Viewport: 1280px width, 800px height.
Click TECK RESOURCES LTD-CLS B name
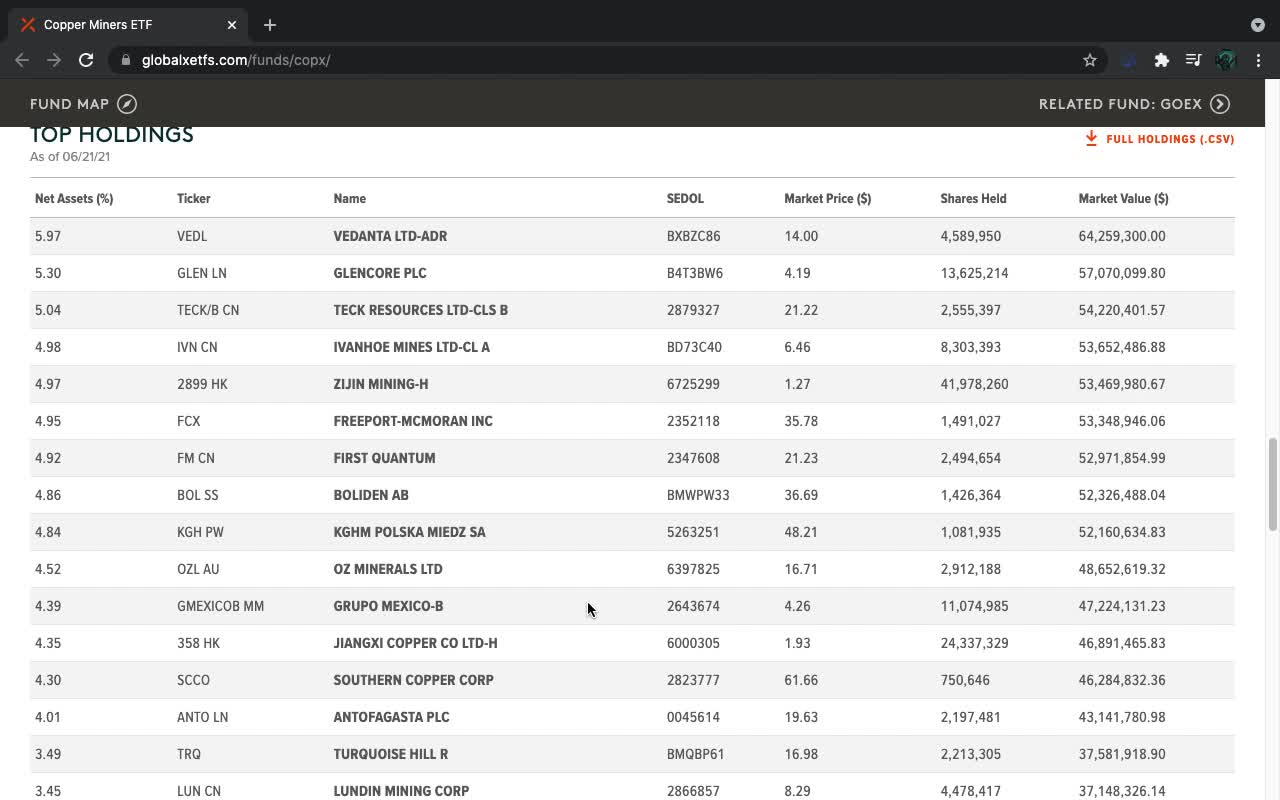point(421,310)
